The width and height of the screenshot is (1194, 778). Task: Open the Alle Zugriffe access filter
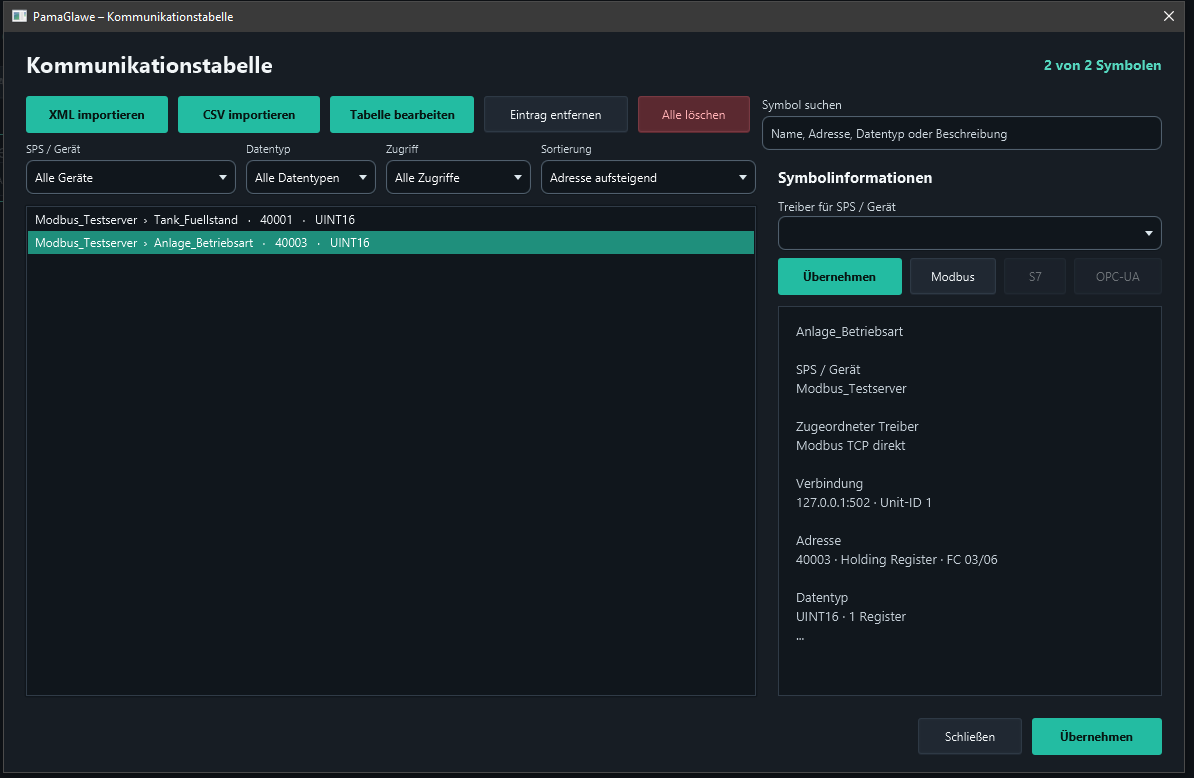coord(458,177)
